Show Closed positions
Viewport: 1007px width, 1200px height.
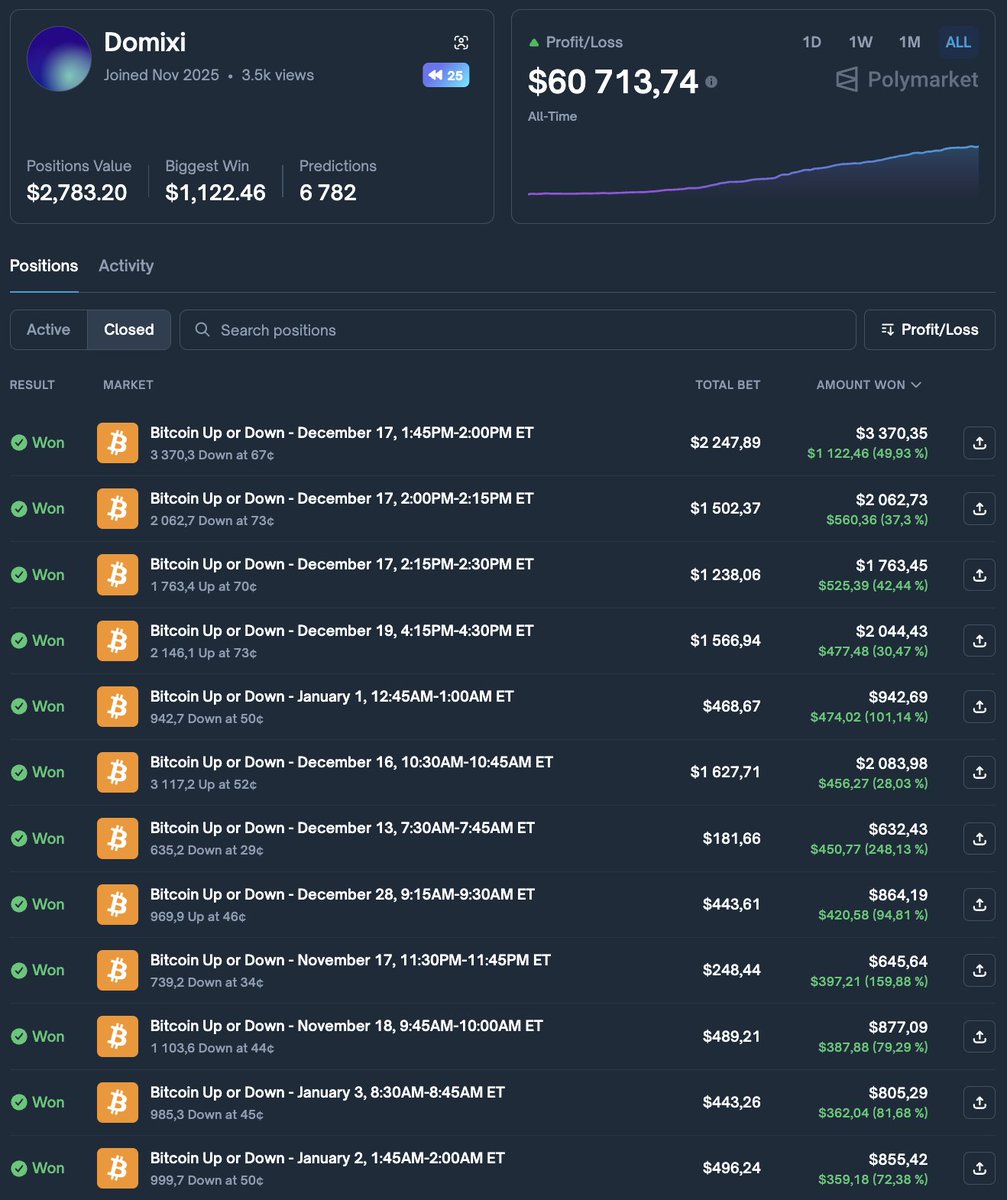[x=129, y=330]
